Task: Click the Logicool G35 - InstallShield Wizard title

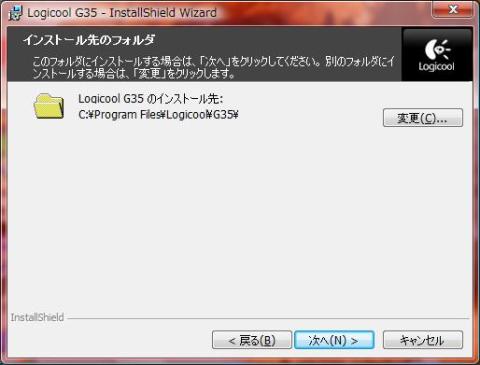Action: [x=122, y=13]
